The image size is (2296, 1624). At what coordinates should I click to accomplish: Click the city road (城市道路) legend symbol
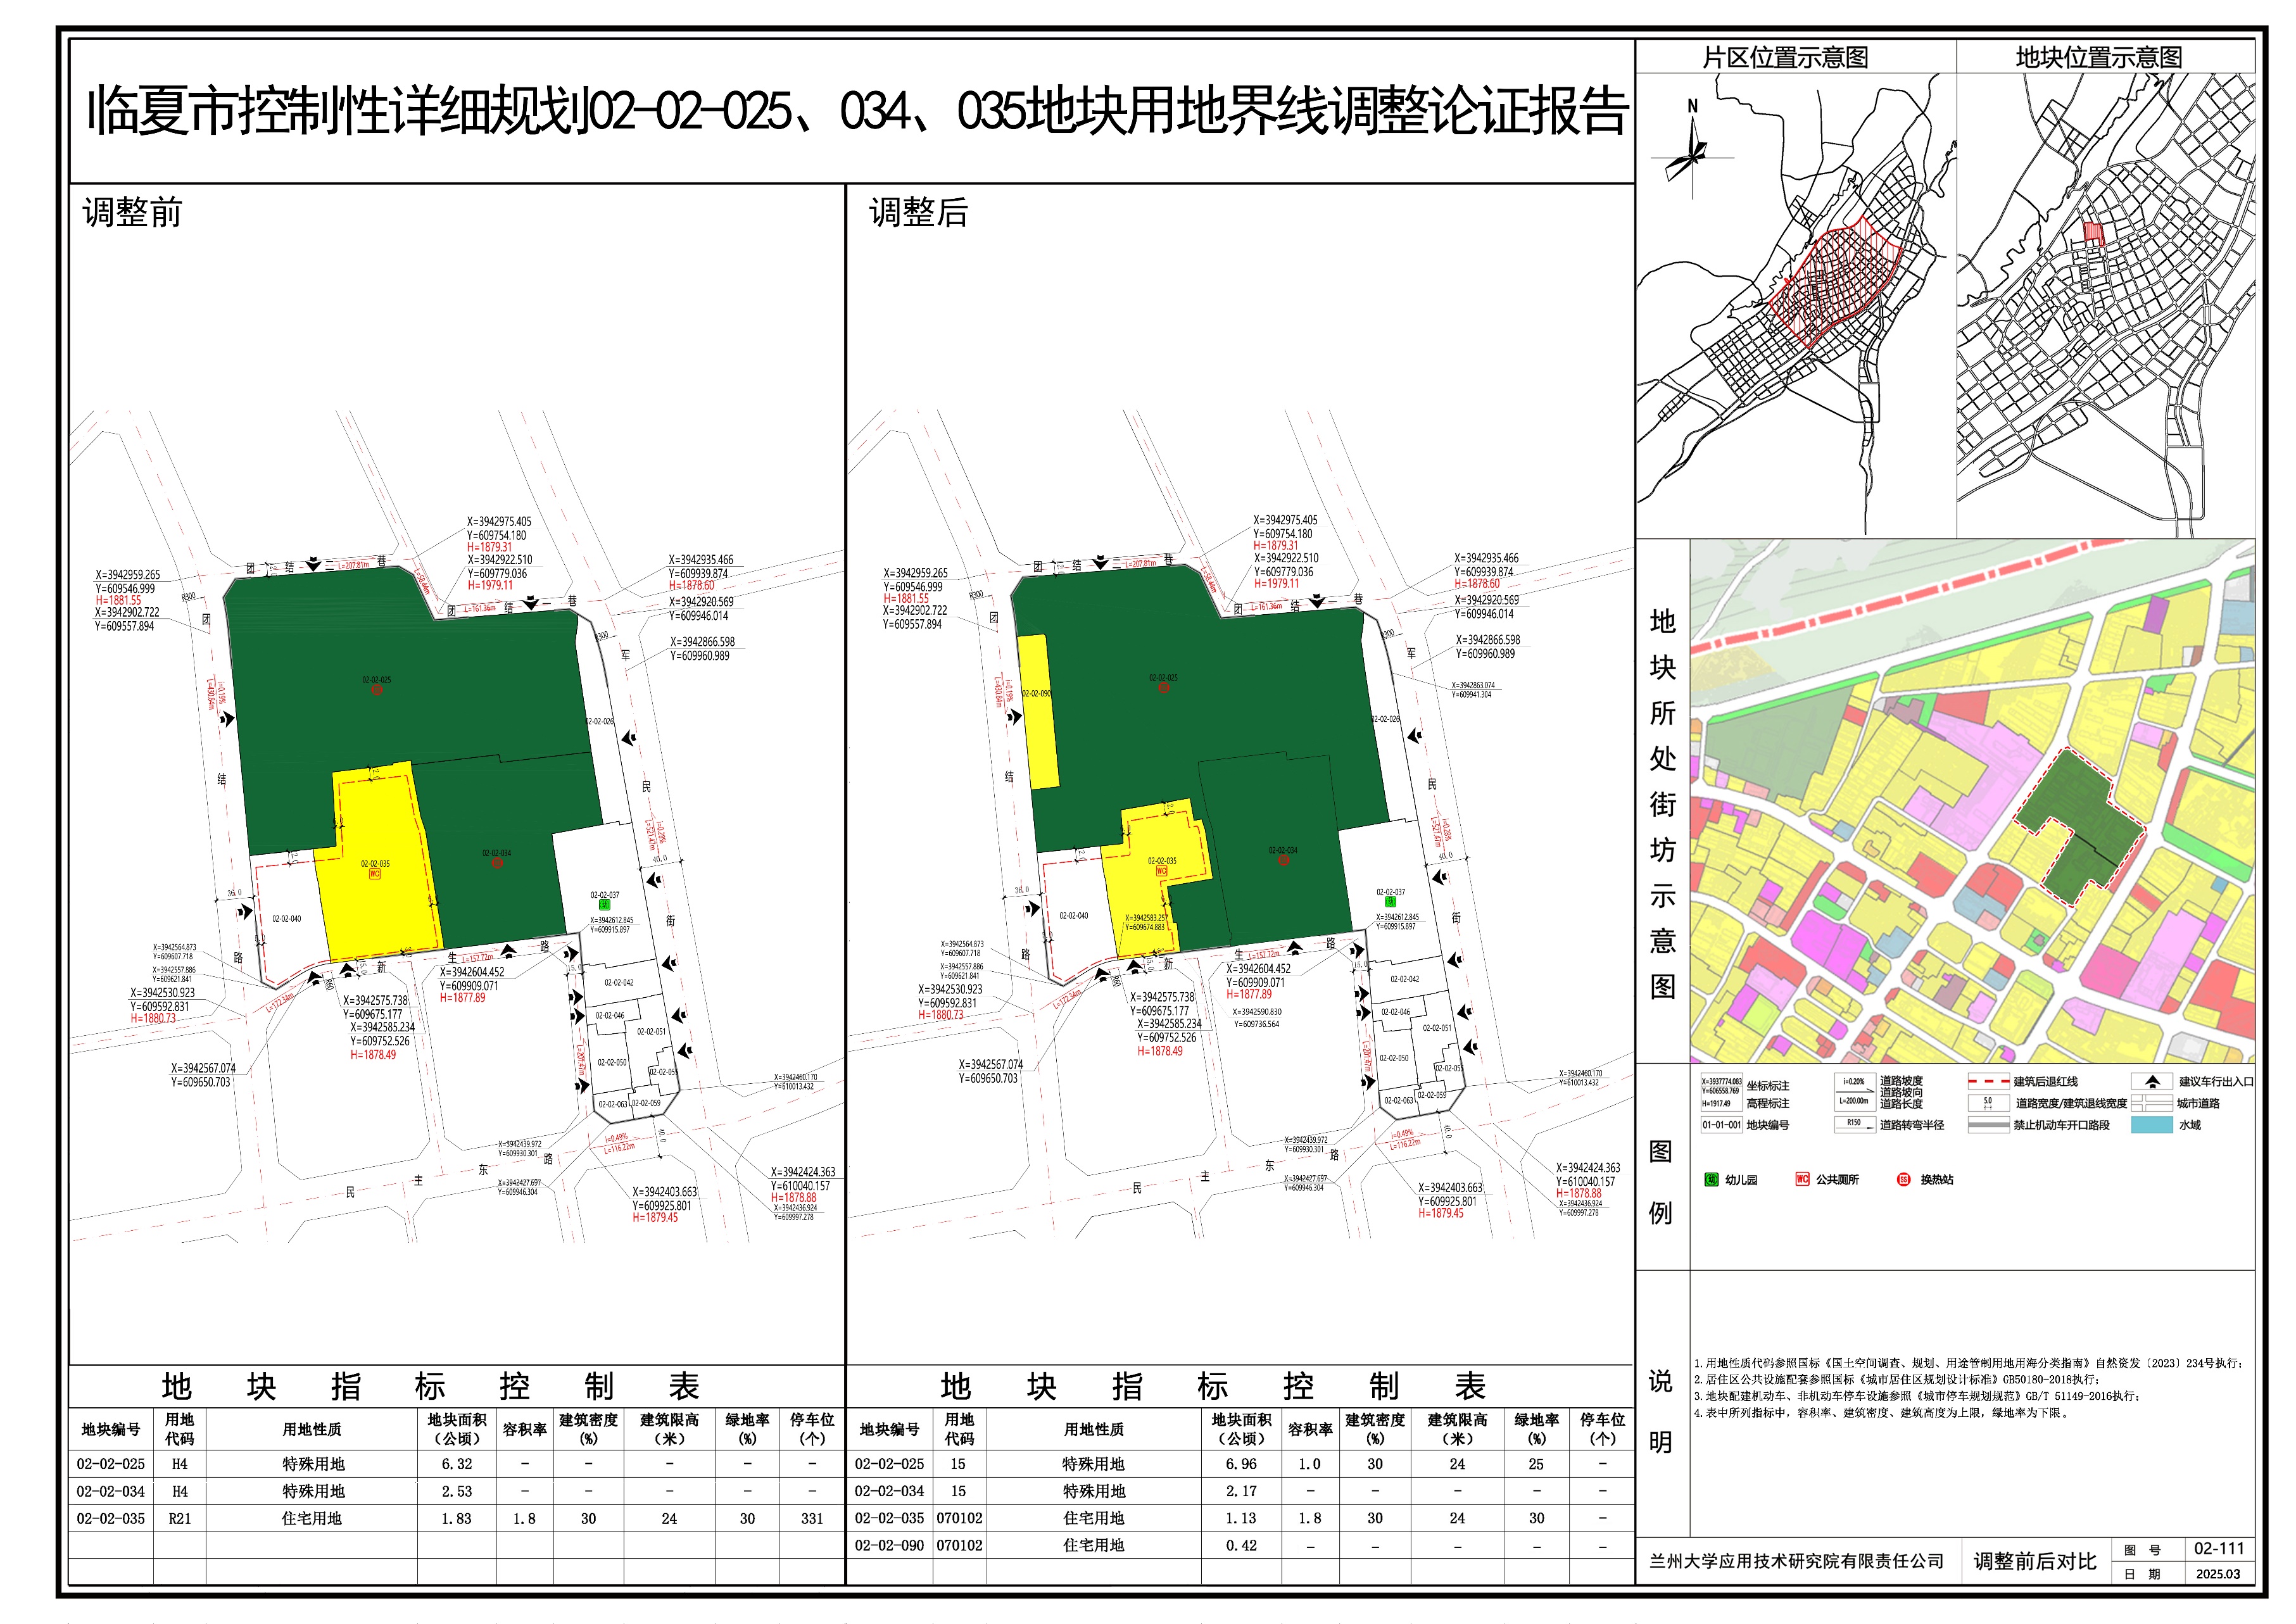pos(2151,1103)
